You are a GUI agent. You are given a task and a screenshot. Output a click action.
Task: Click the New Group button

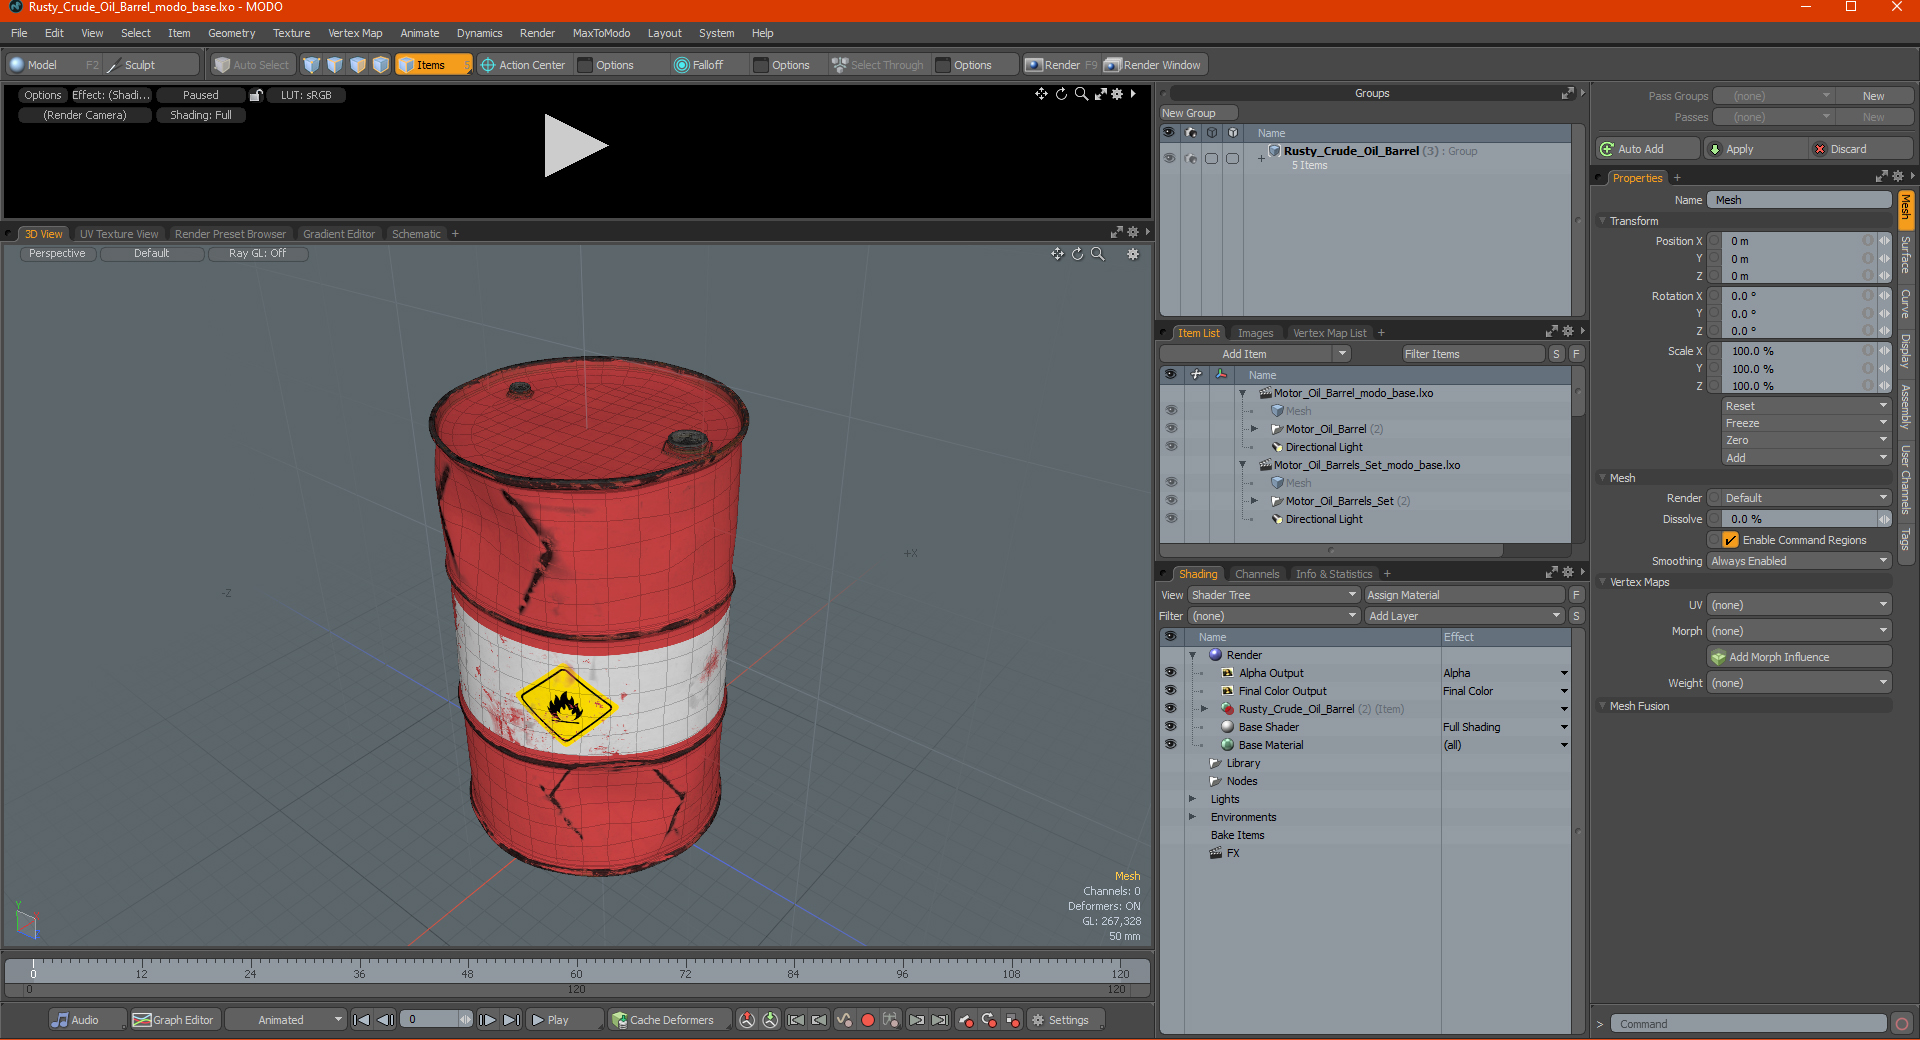(1198, 113)
